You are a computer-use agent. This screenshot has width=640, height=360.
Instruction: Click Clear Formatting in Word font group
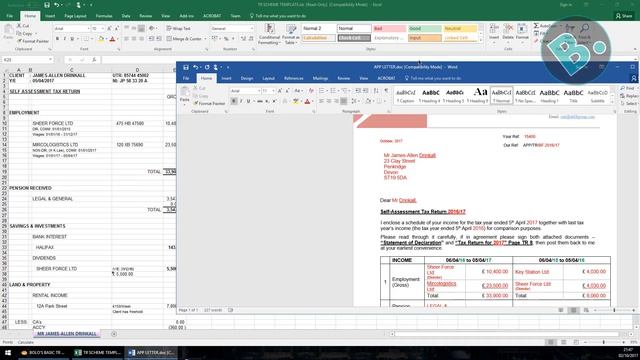tap(311, 91)
